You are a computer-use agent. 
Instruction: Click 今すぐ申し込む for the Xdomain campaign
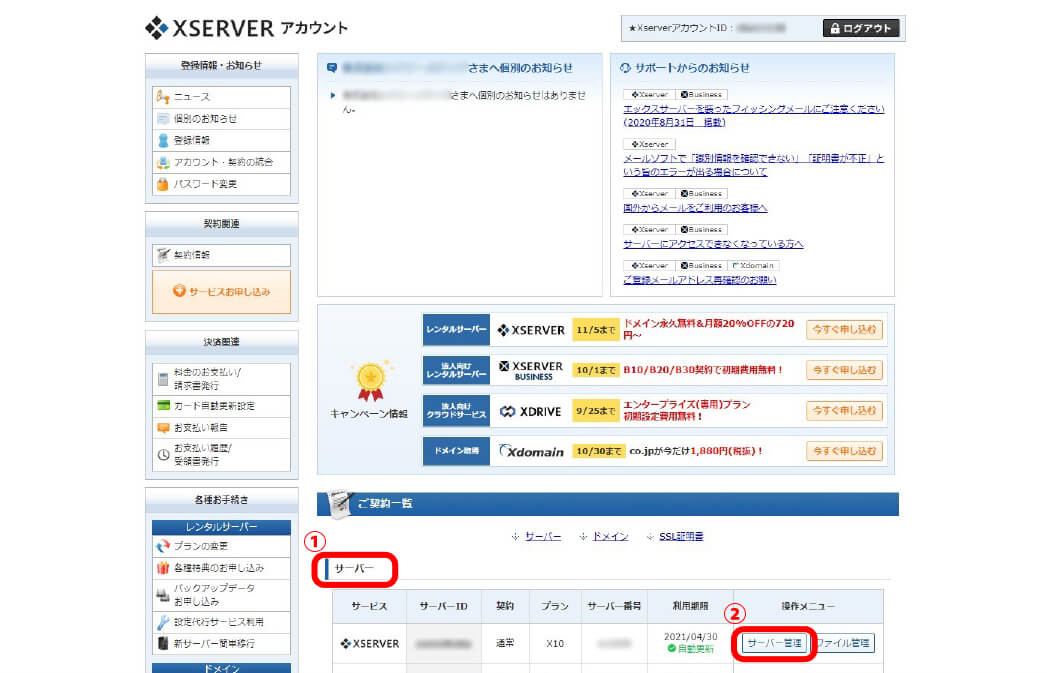pos(844,451)
